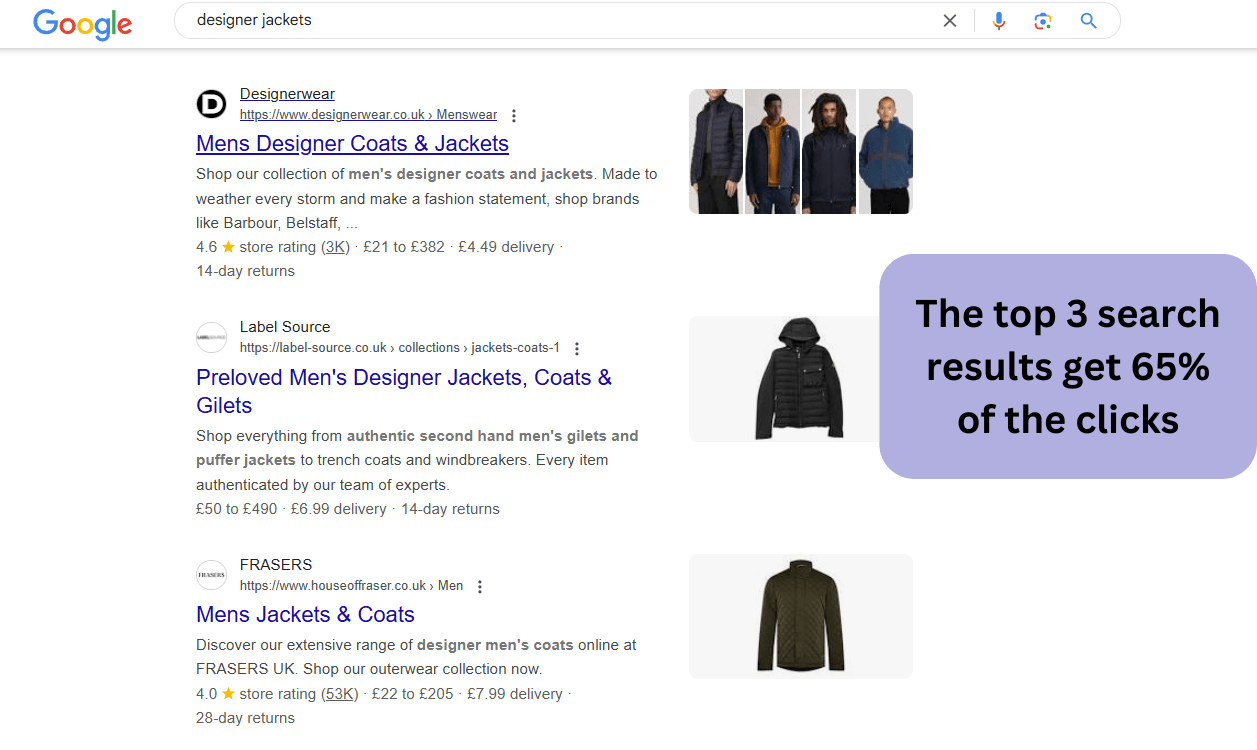Click the black hooded jacket thumbnail
Image resolution: width=1257 pixels, height=750 pixels.
pos(785,379)
